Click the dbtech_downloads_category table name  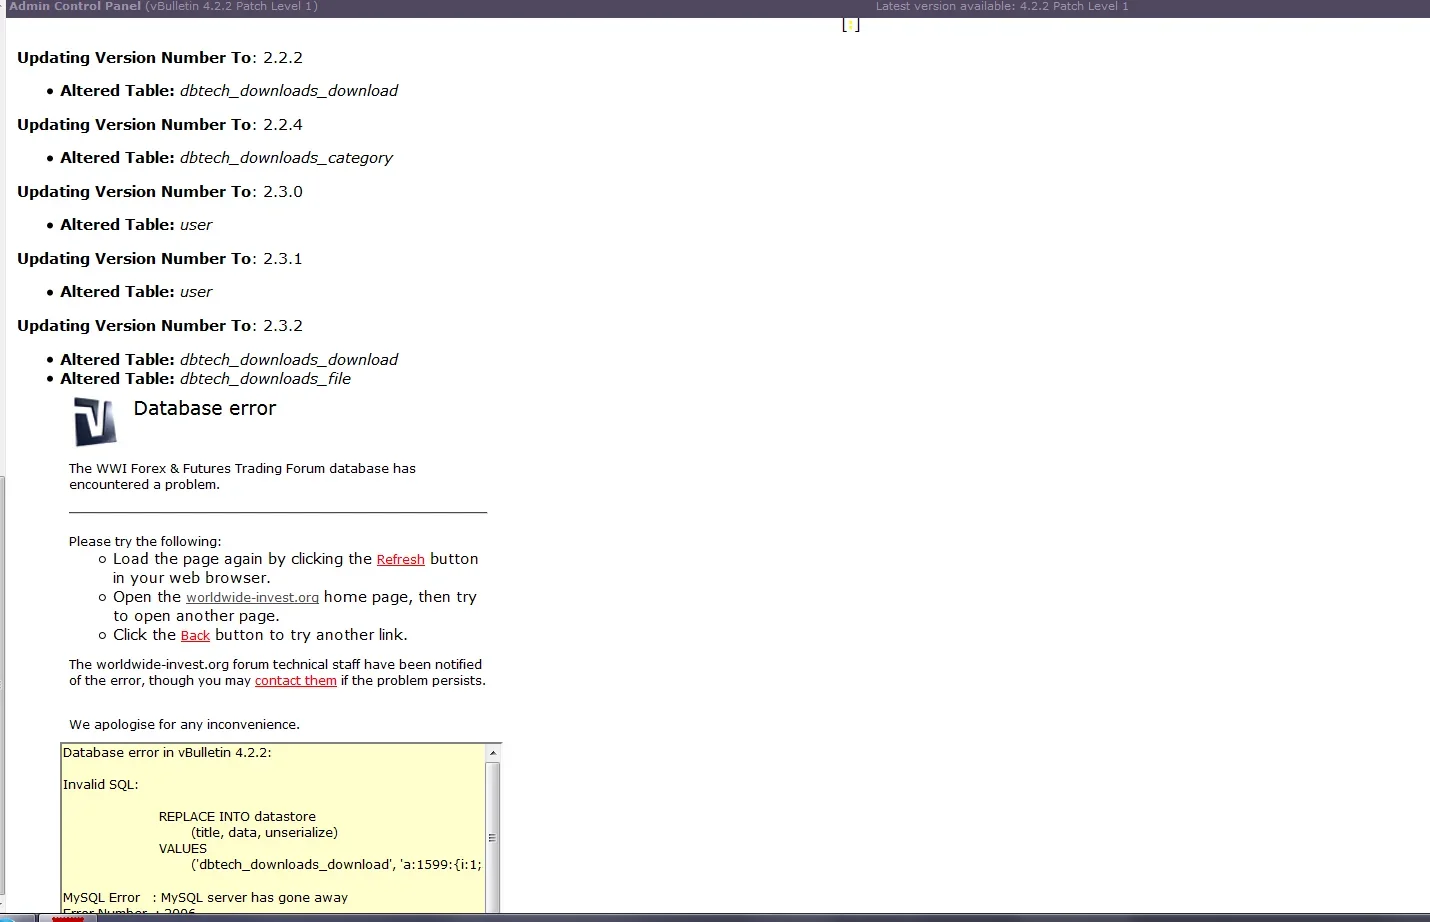[286, 158]
